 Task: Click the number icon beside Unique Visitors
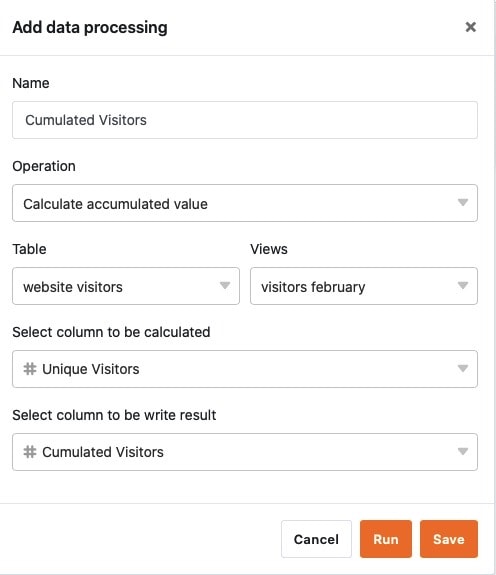30,369
